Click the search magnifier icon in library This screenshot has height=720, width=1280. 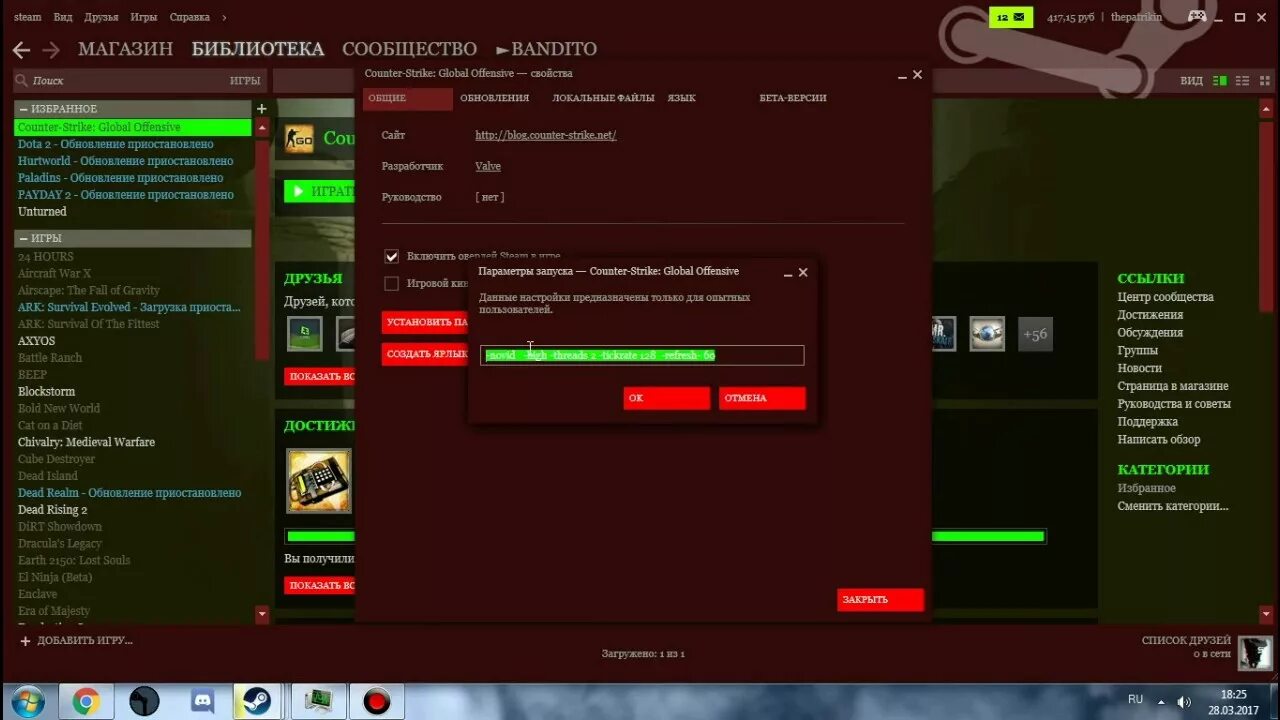(x=21, y=80)
